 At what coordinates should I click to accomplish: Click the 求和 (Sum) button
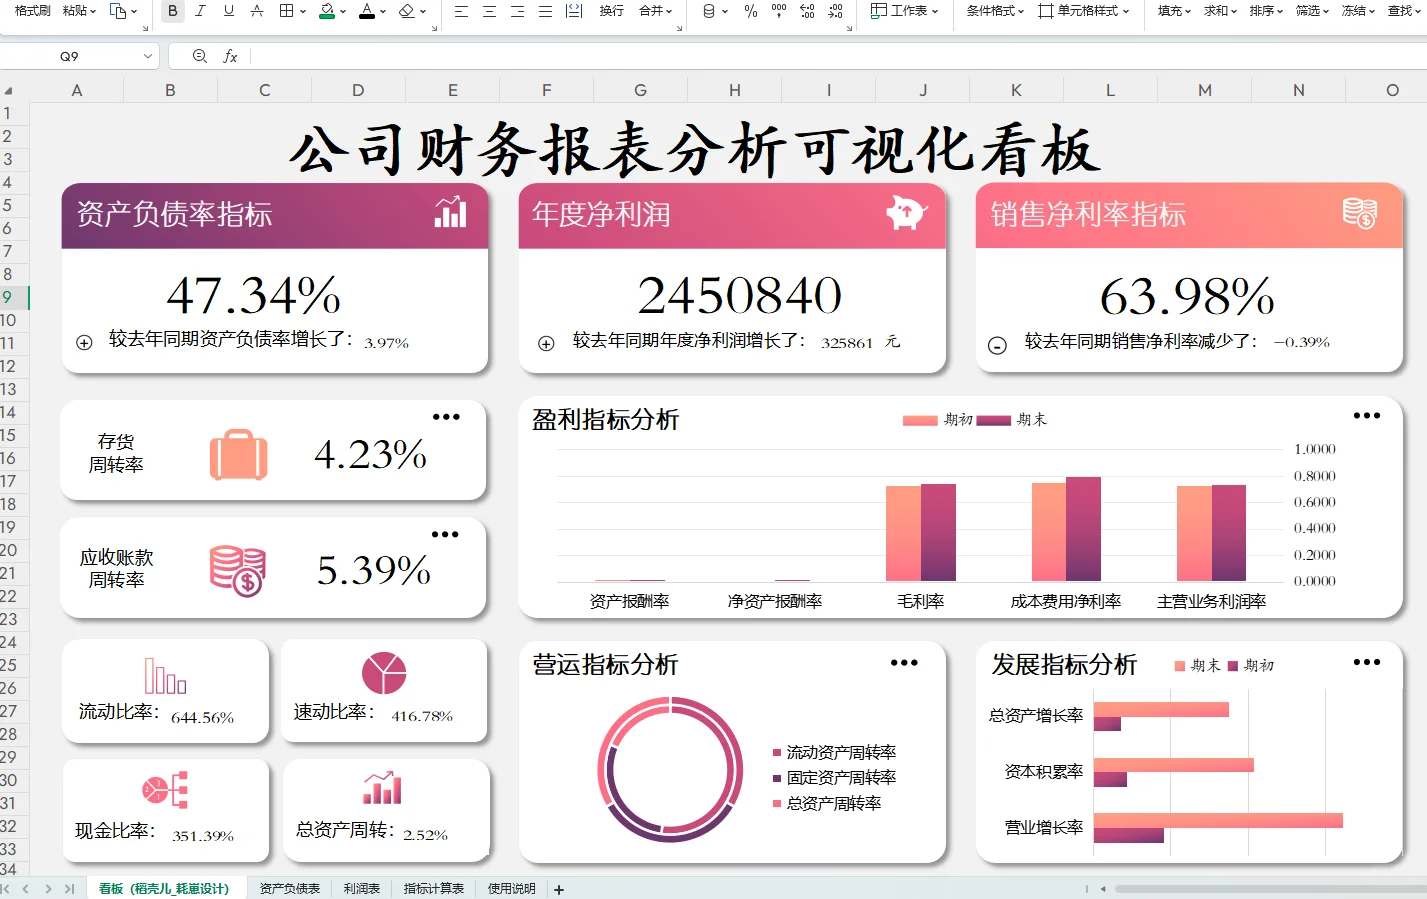click(x=1215, y=11)
